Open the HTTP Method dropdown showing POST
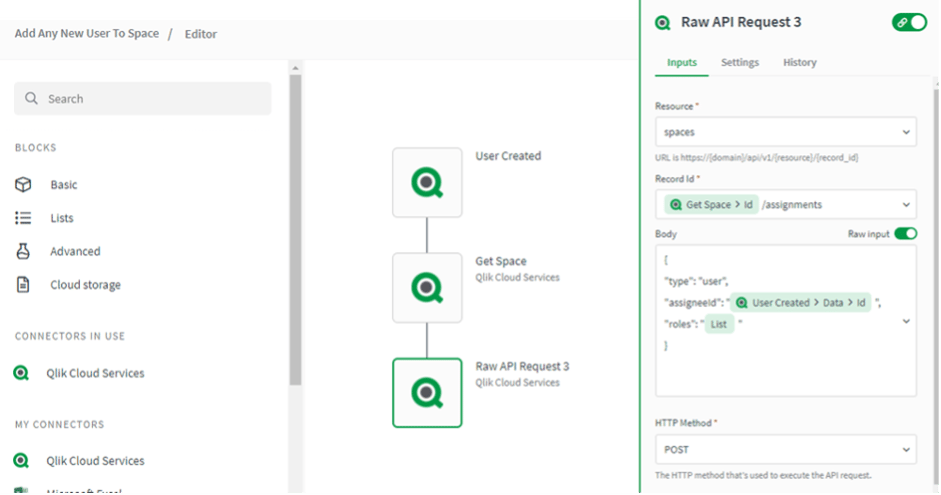Viewport: 941px width, 495px height. [x=786, y=449]
